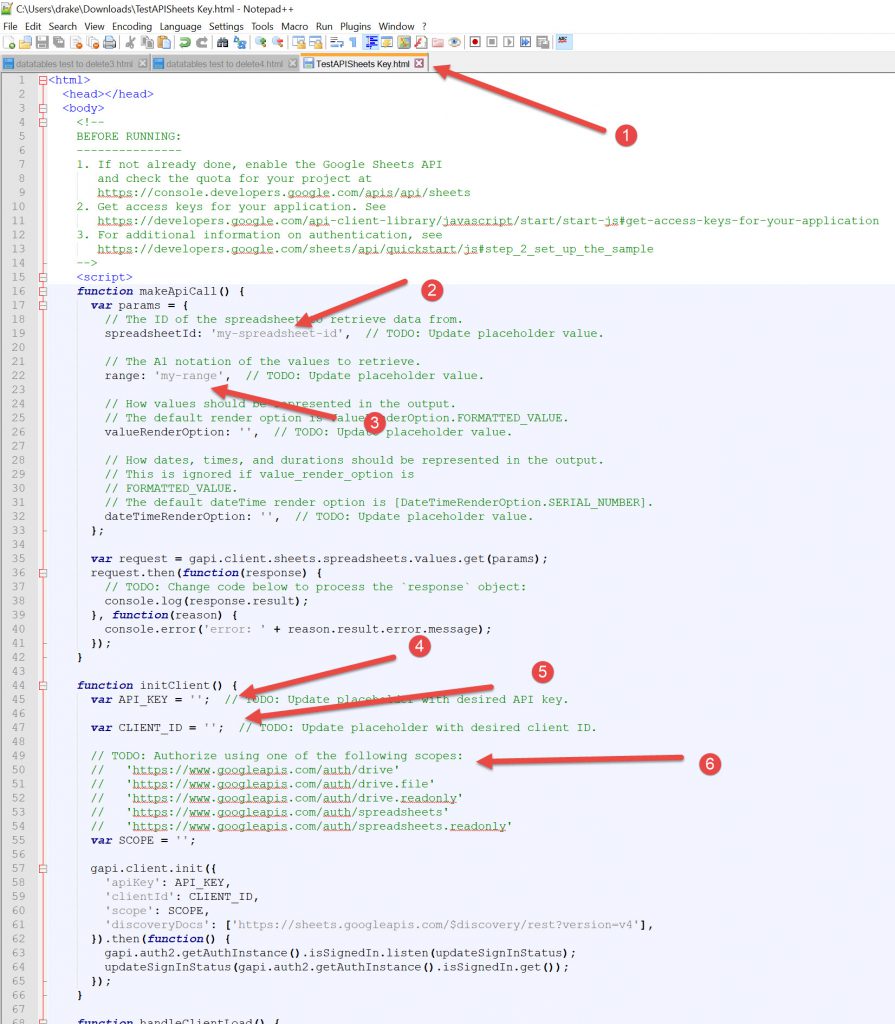Switch to datatables test to delete3.html tab
Viewport: 895px width, 1024px height.
(73, 63)
